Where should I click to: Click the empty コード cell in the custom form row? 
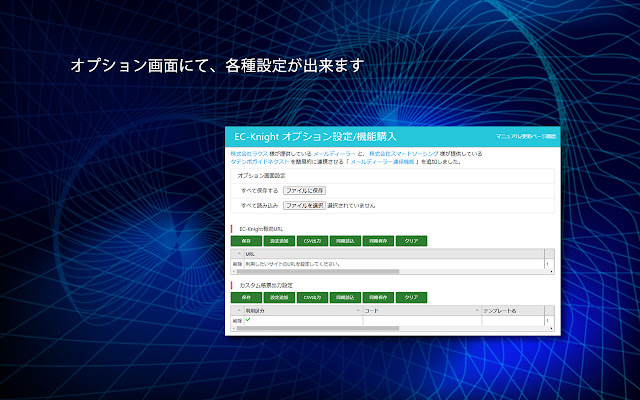tap(422, 321)
